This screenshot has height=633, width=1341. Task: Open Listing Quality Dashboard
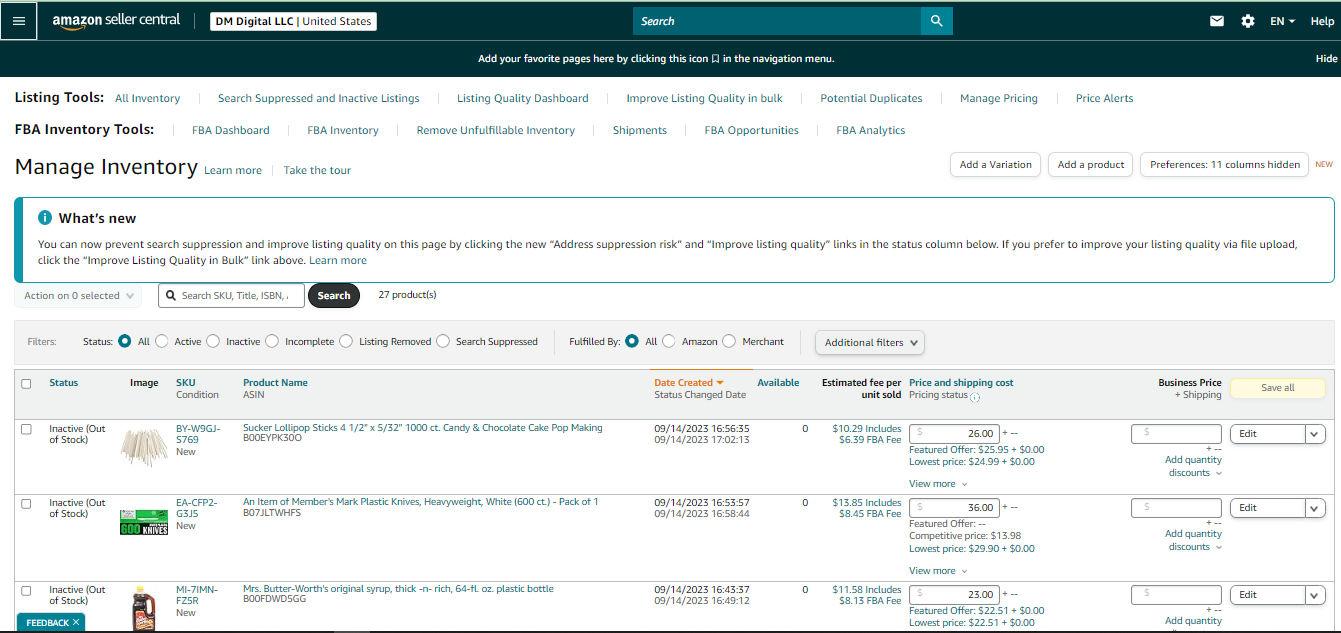coord(523,98)
